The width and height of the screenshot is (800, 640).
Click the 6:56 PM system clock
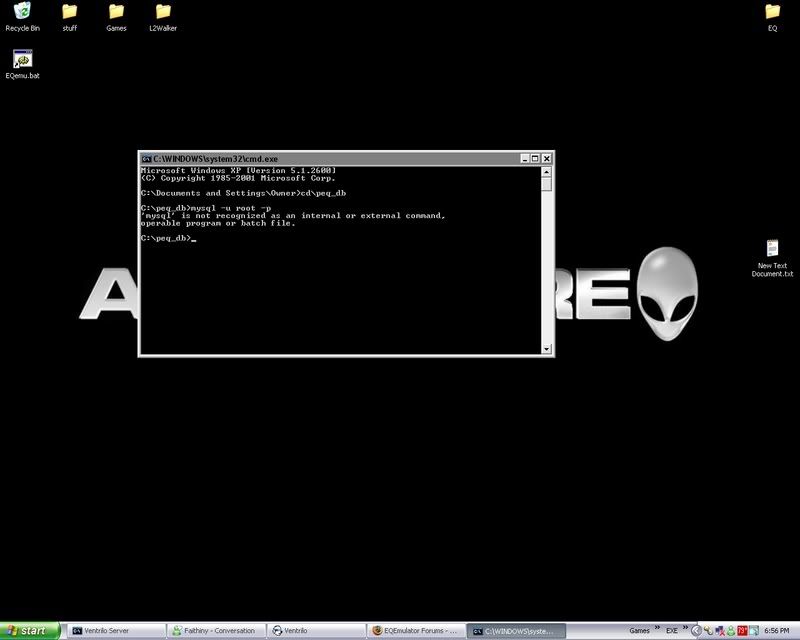click(x=777, y=631)
